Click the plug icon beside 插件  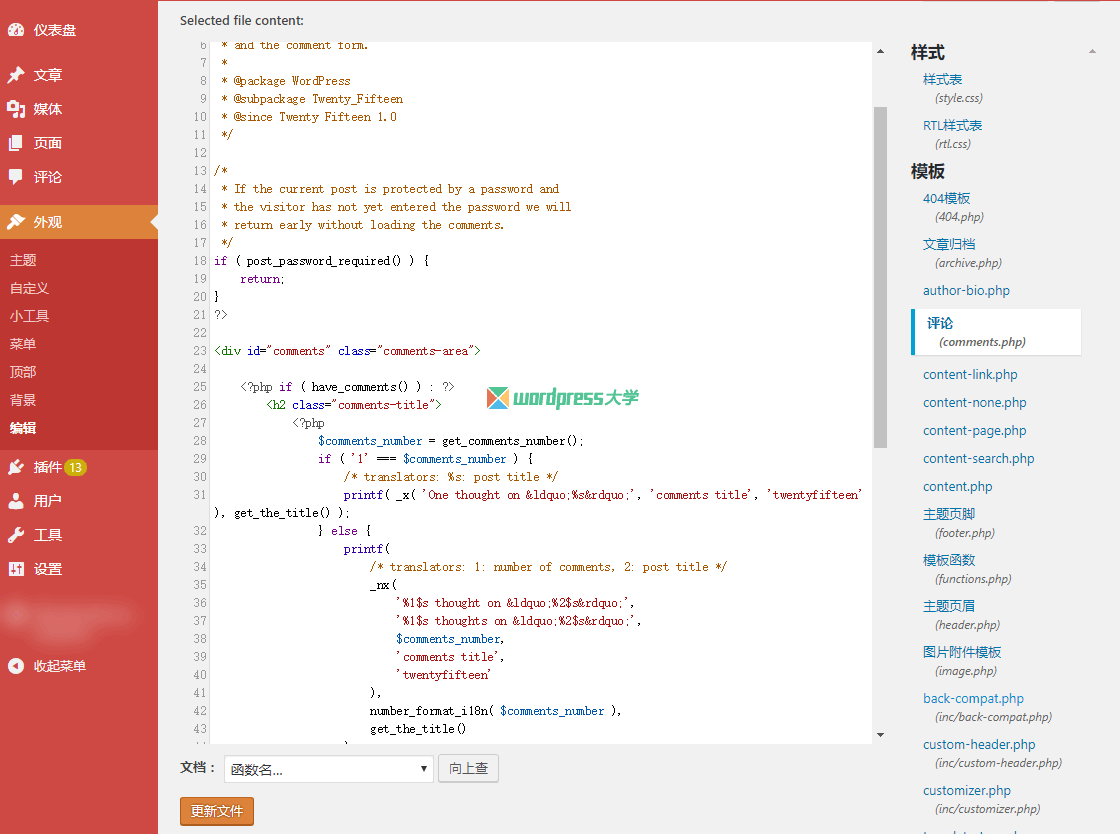pyautogui.click(x=16, y=467)
